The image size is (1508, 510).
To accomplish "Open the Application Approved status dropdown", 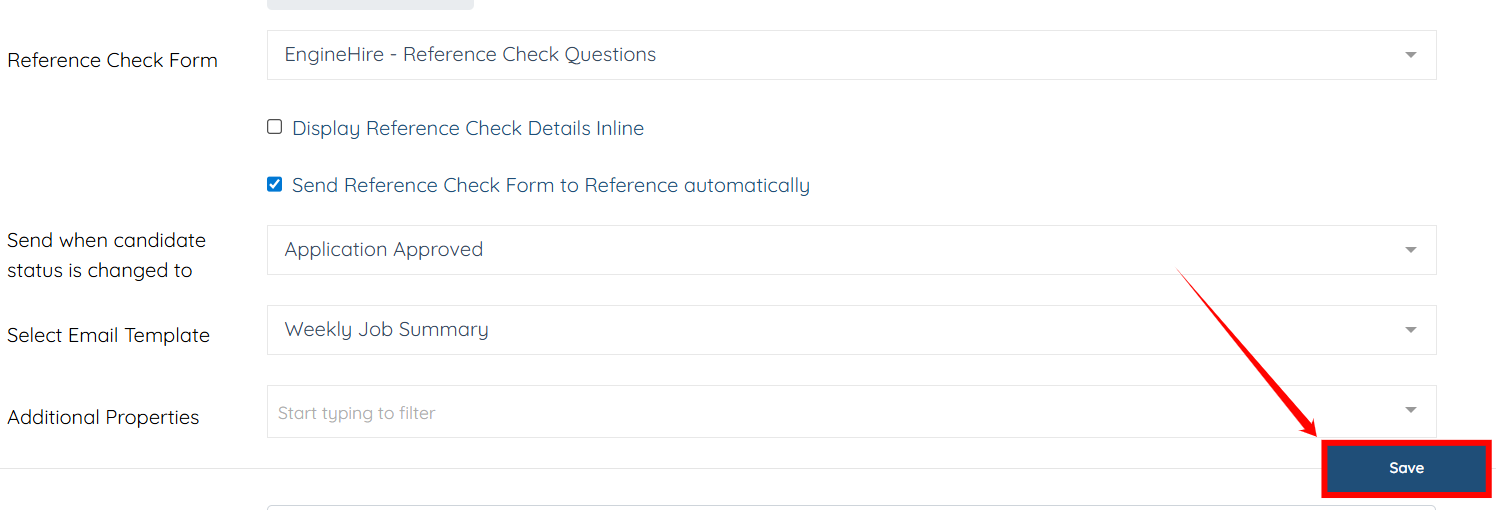I will point(850,250).
